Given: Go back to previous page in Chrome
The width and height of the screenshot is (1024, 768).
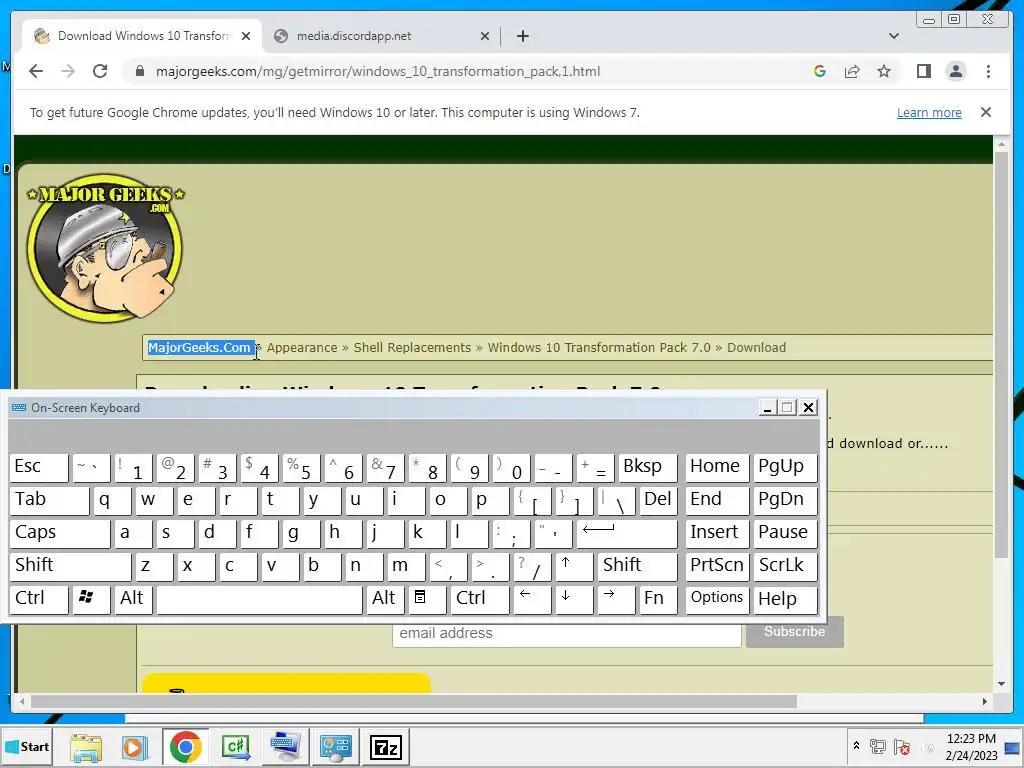Looking at the screenshot, I should pos(36,71).
